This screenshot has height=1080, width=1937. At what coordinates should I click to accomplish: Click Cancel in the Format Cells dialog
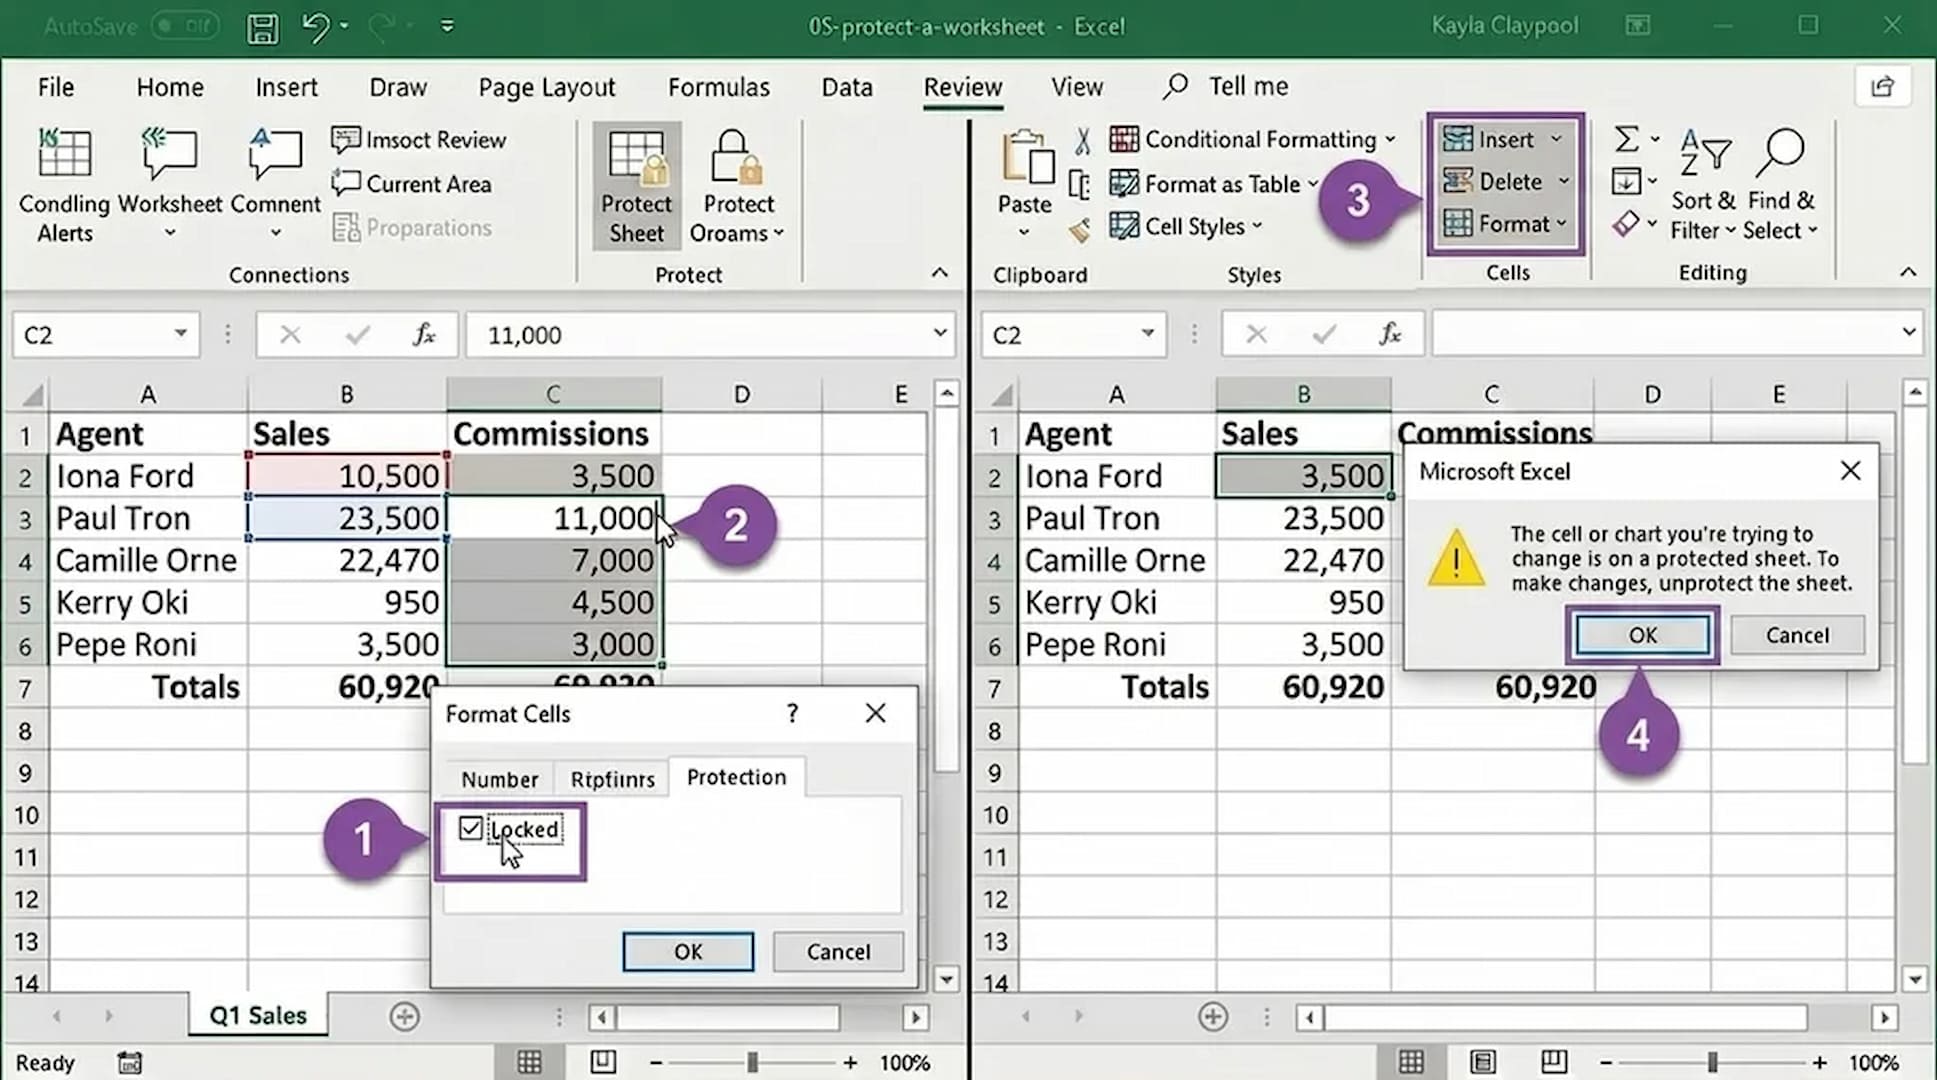[x=838, y=952]
